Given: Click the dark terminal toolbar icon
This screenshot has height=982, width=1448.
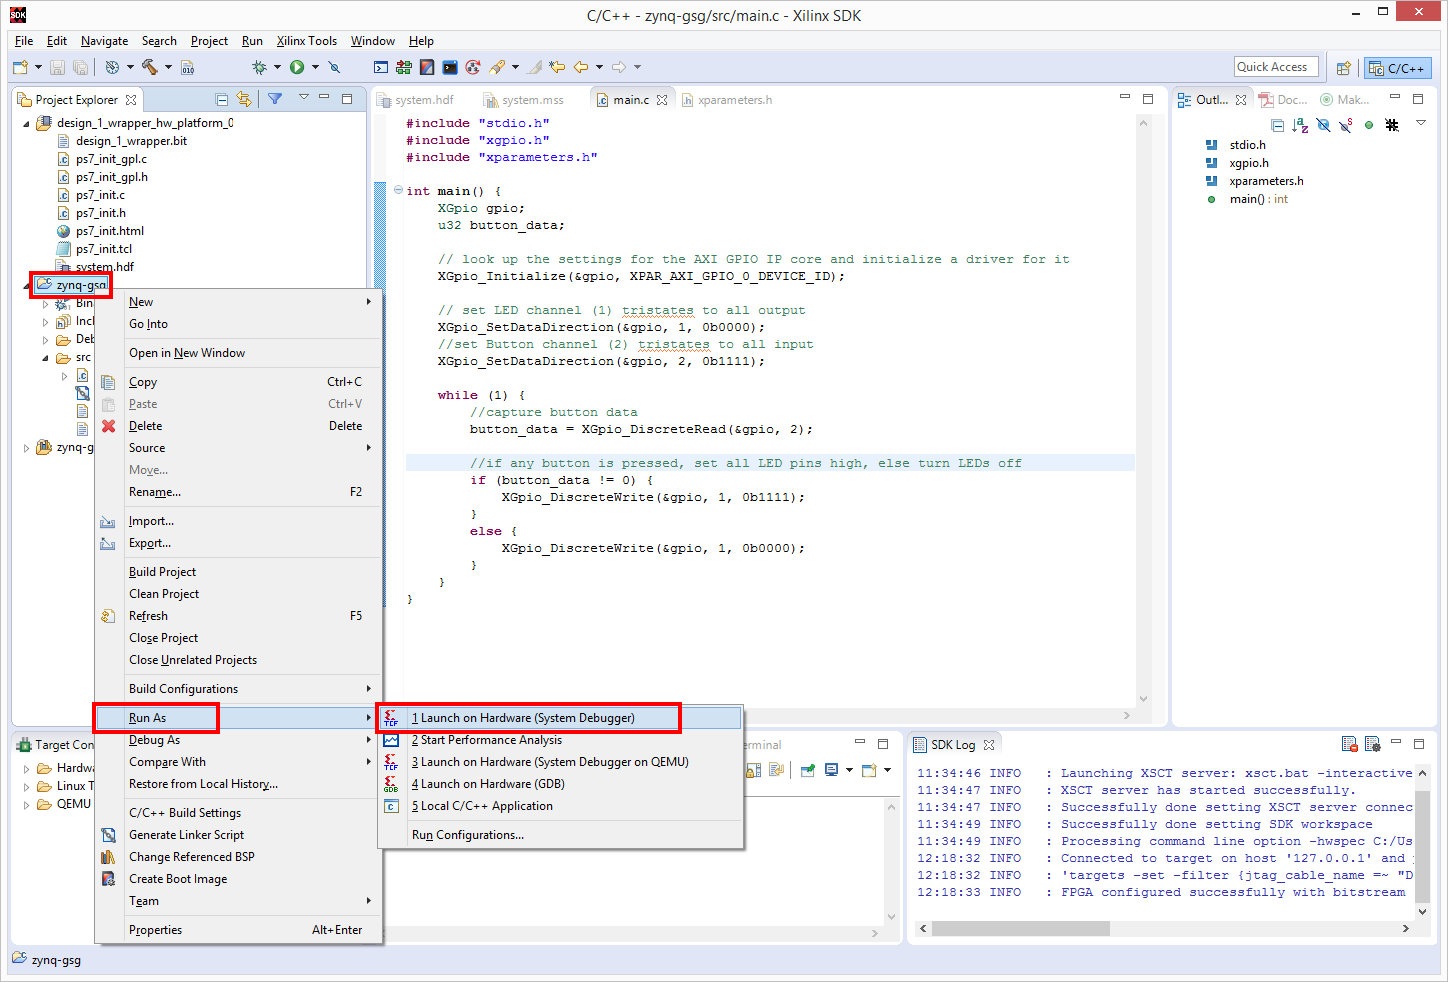Looking at the screenshot, I should 450,67.
